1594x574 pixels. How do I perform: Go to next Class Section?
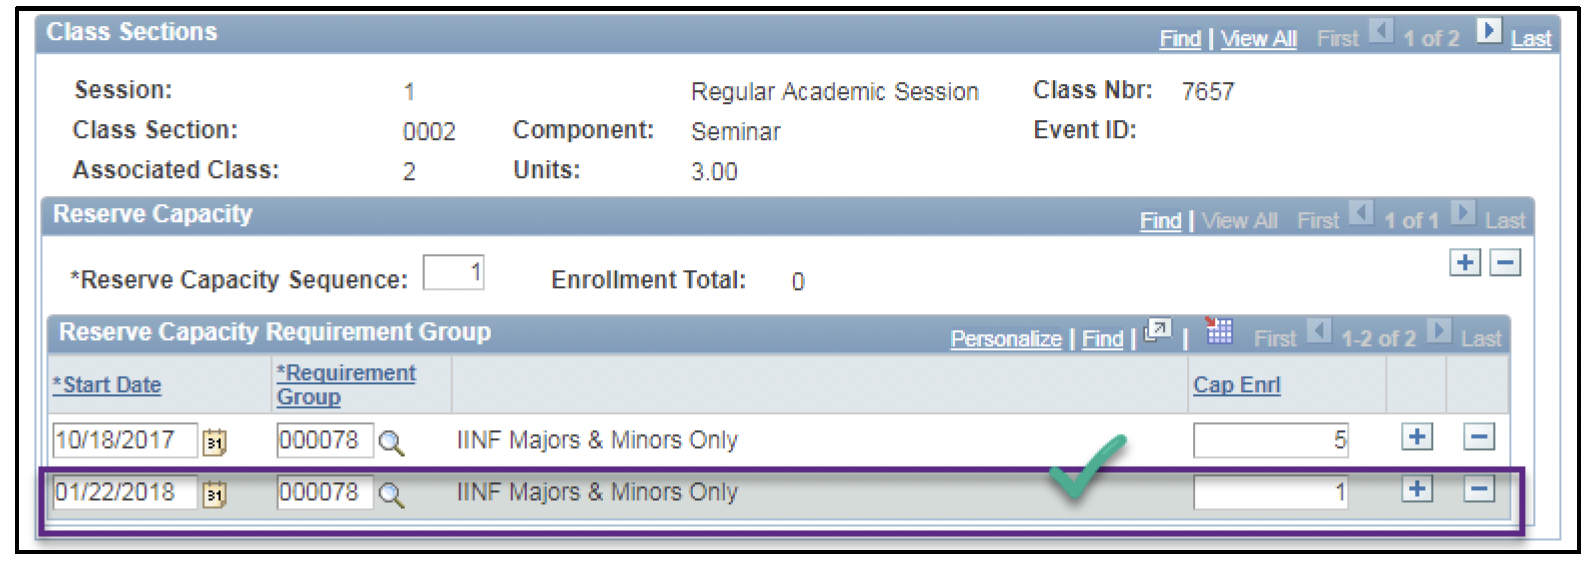coord(1488,32)
